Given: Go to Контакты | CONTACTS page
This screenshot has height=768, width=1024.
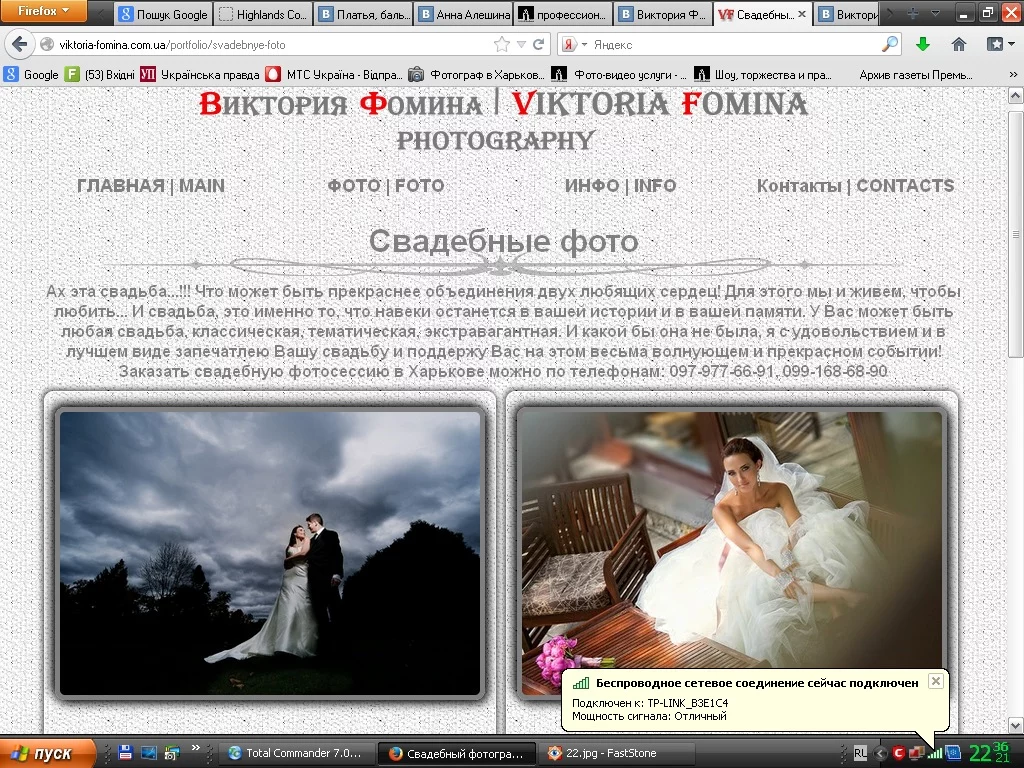Looking at the screenshot, I should point(855,186).
